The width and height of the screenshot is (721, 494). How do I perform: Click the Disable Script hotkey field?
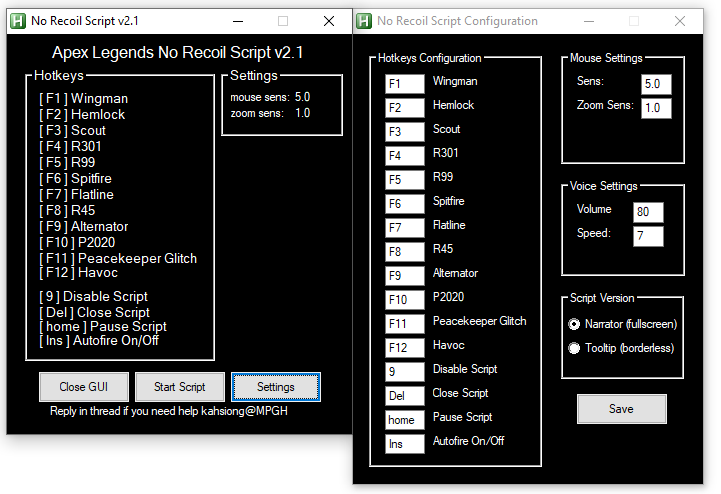pos(405,372)
